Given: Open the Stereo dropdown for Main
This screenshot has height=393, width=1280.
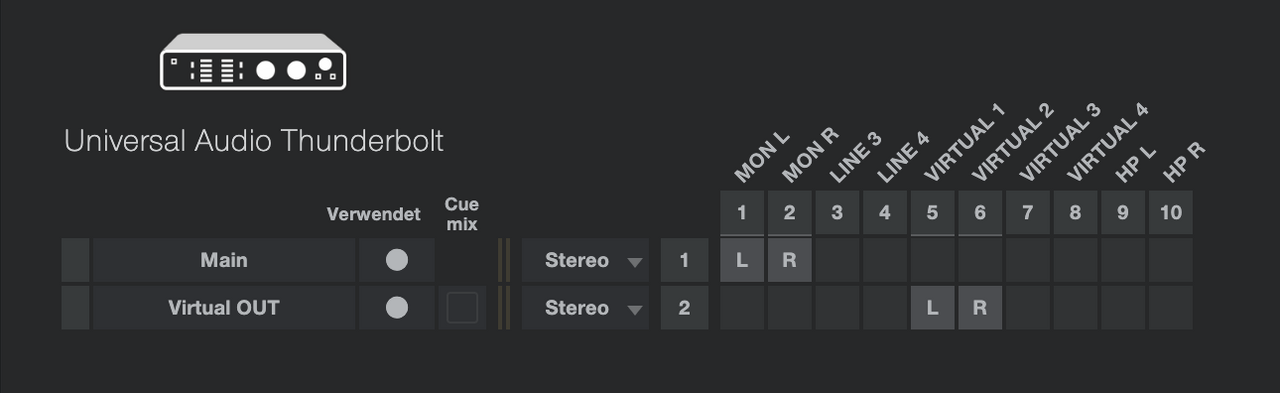Looking at the screenshot, I should tap(585, 260).
